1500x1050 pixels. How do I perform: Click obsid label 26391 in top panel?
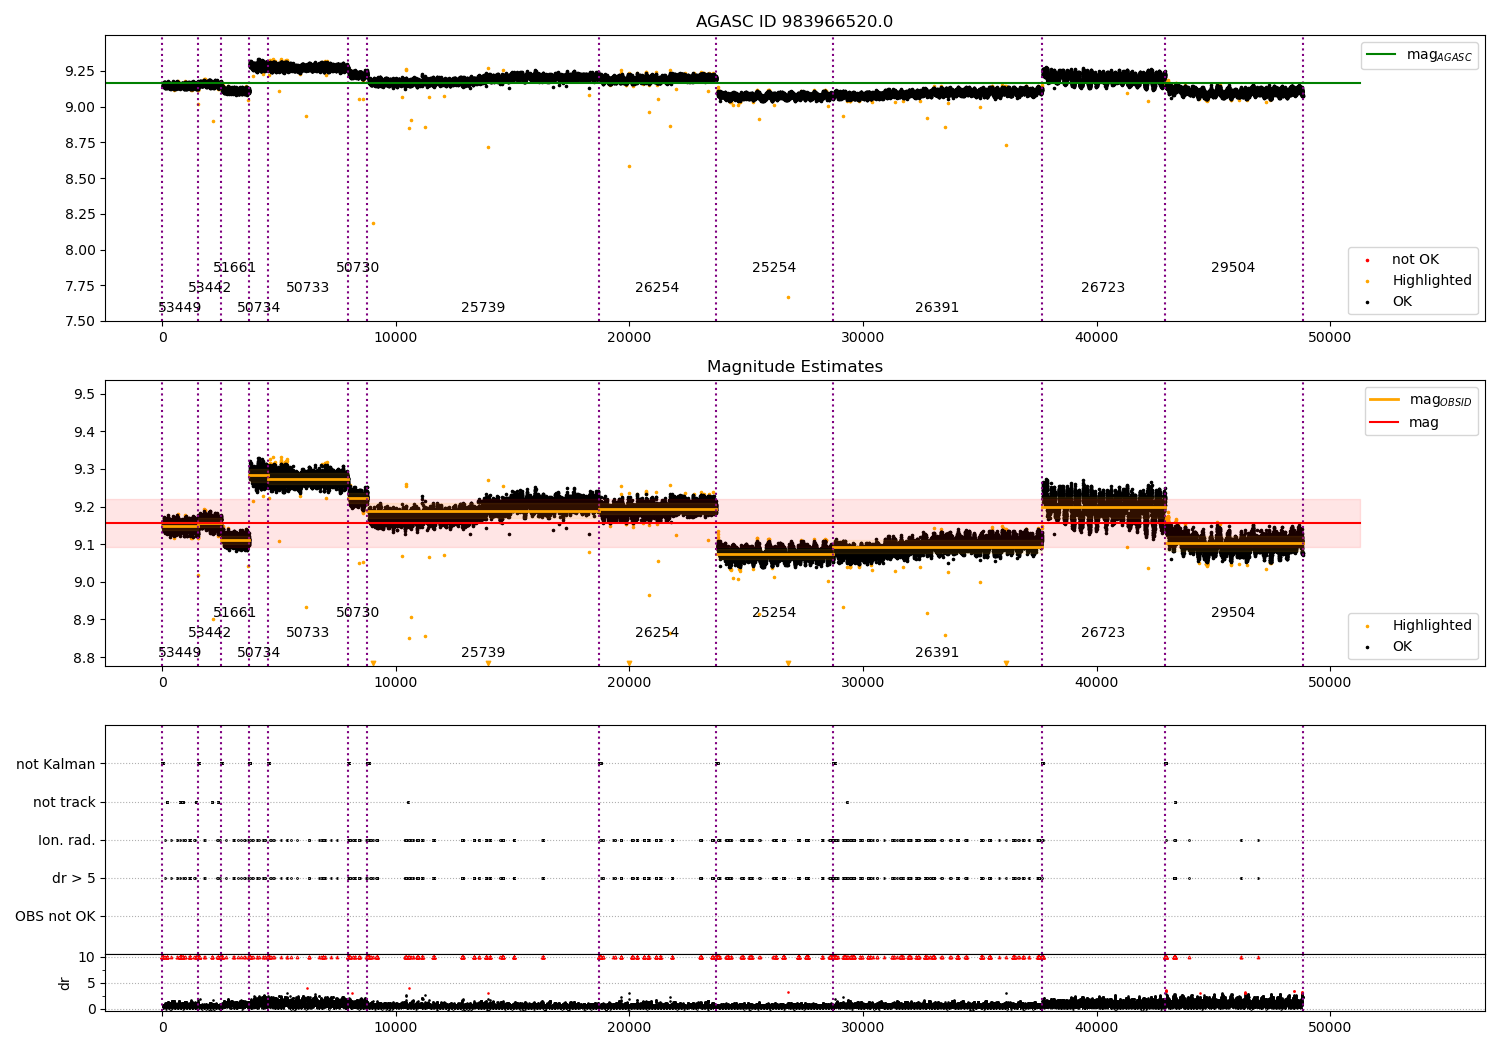click(937, 308)
